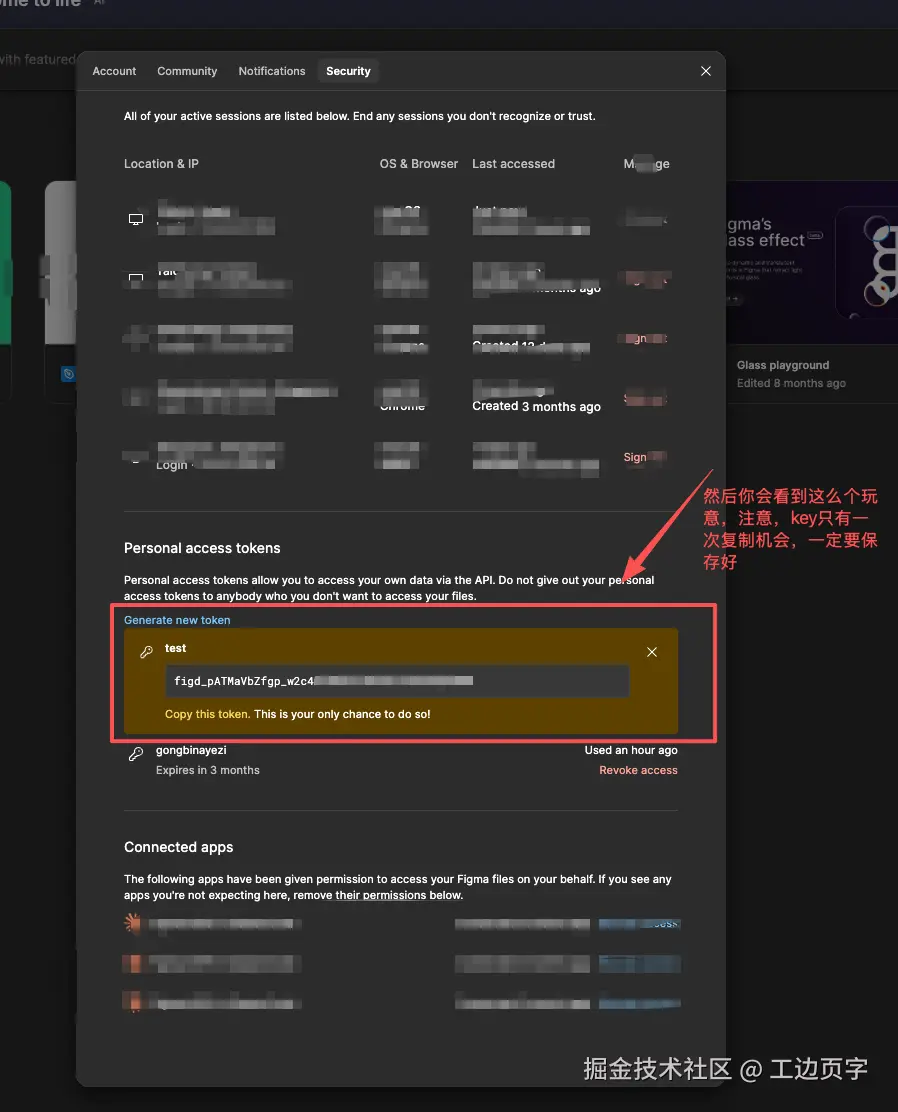Image resolution: width=898 pixels, height=1112 pixels.
Task: Revoke access for gongbinayezi token
Action: click(638, 770)
